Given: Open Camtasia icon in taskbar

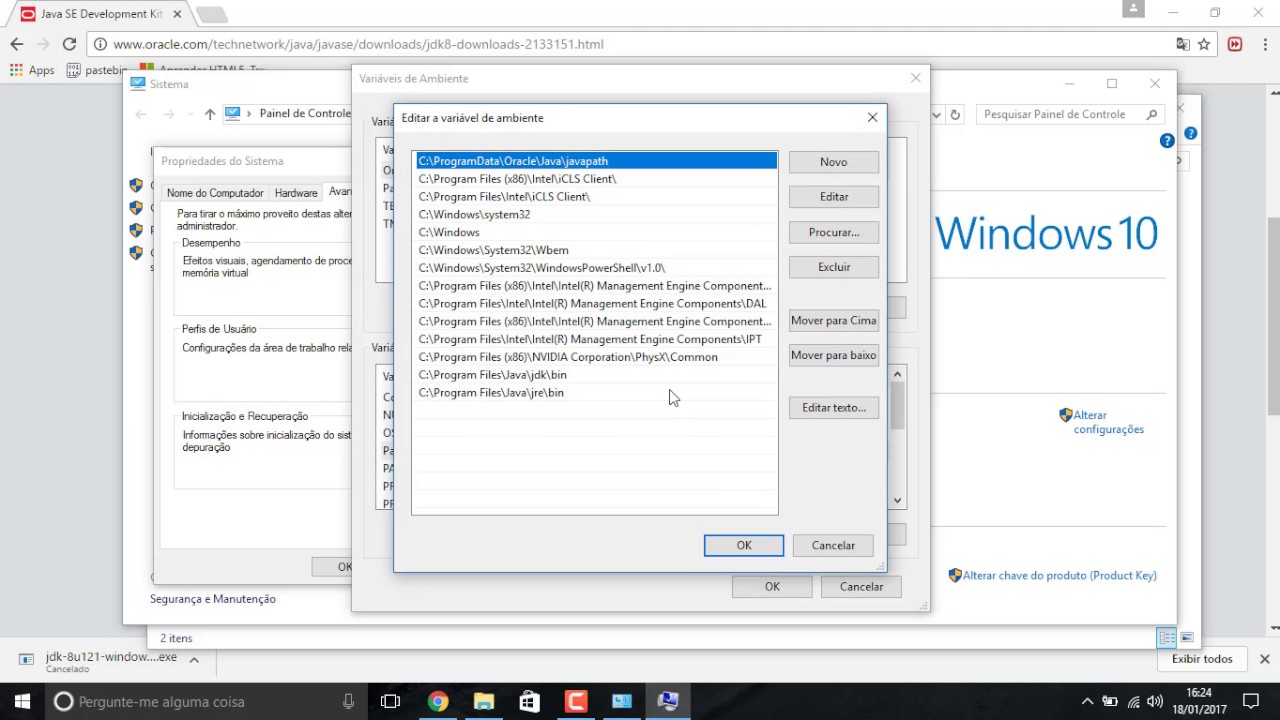Looking at the screenshot, I should tap(576, 701).
